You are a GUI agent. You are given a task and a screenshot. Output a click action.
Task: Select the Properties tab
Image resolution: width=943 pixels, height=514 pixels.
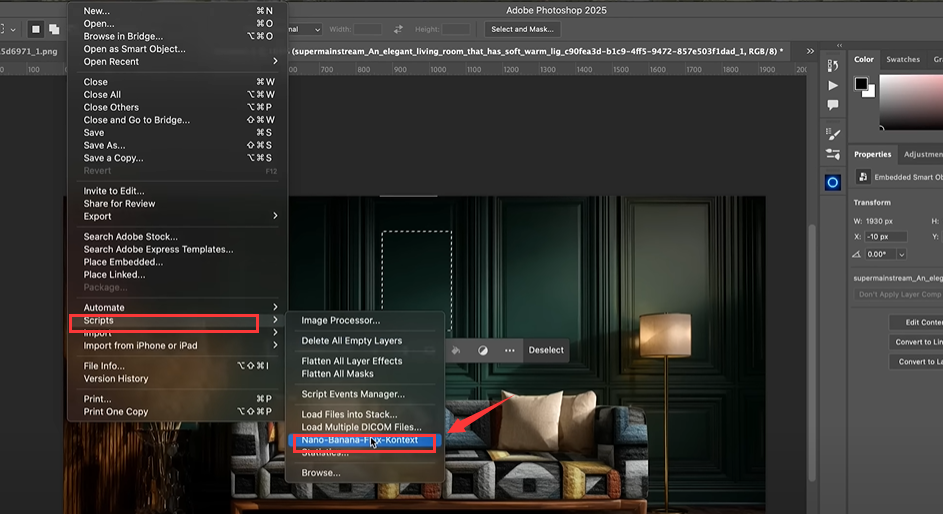point(873,155)
